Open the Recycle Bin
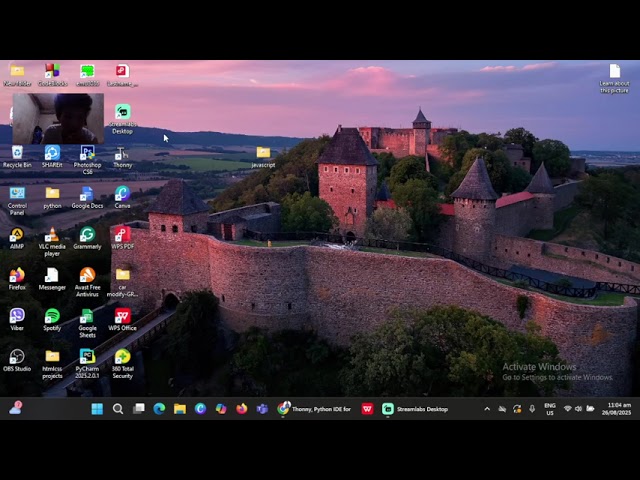 tap(17, 156)
